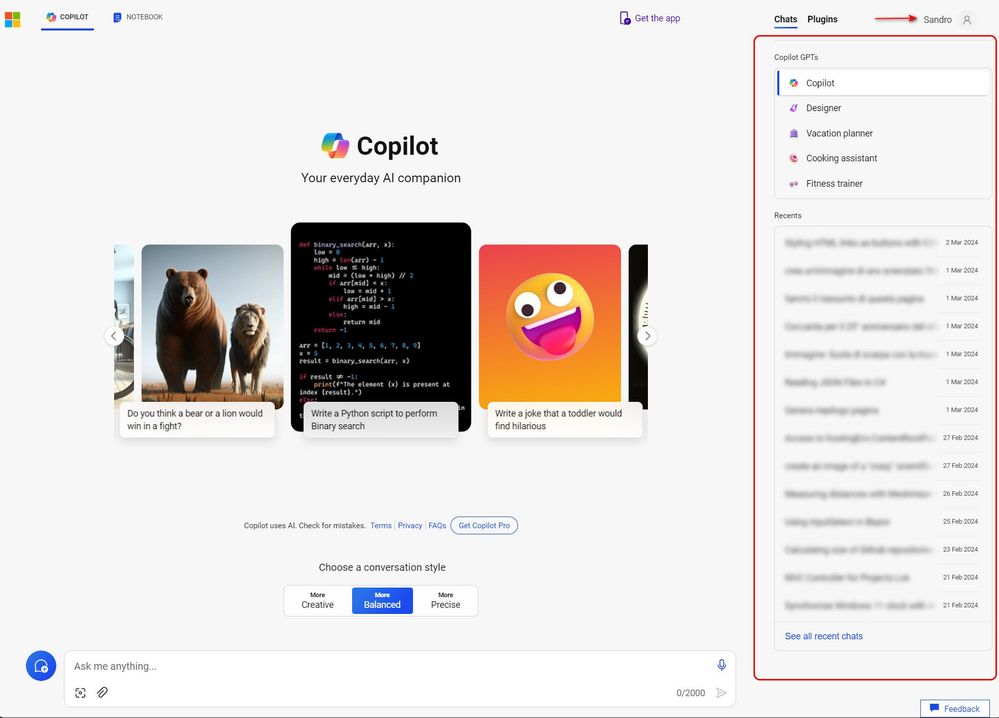The height and width of the screenshot is (718, 999).
Task: Click the paperclip attach icon
Action: [102, 692]
